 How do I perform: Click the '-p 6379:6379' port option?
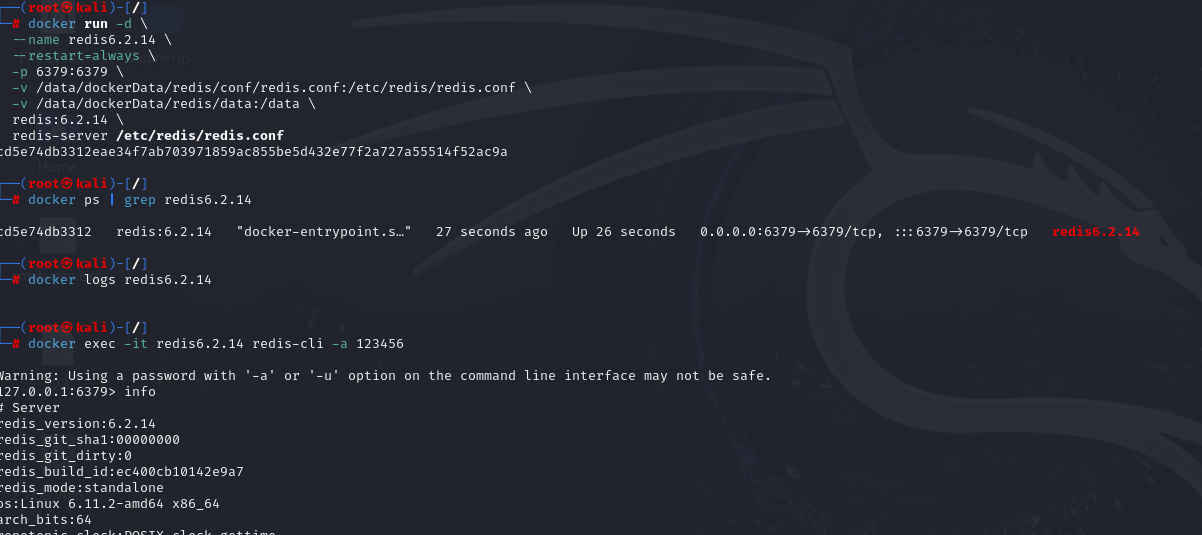coord(68,72)
